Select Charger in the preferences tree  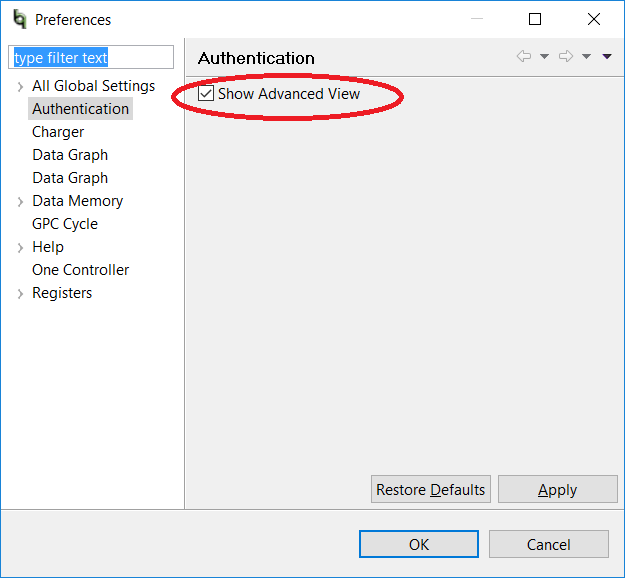click(x=58, y=132)
